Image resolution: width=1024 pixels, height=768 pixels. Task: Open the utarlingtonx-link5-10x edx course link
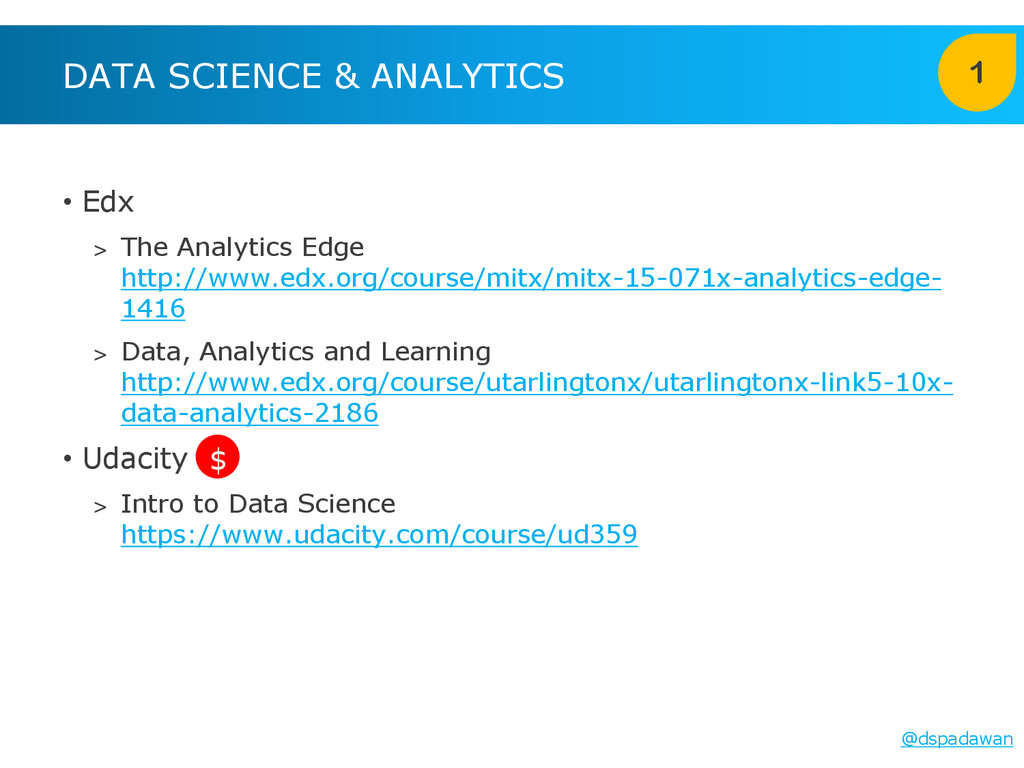pyautogui.click(x=536, y=383)
